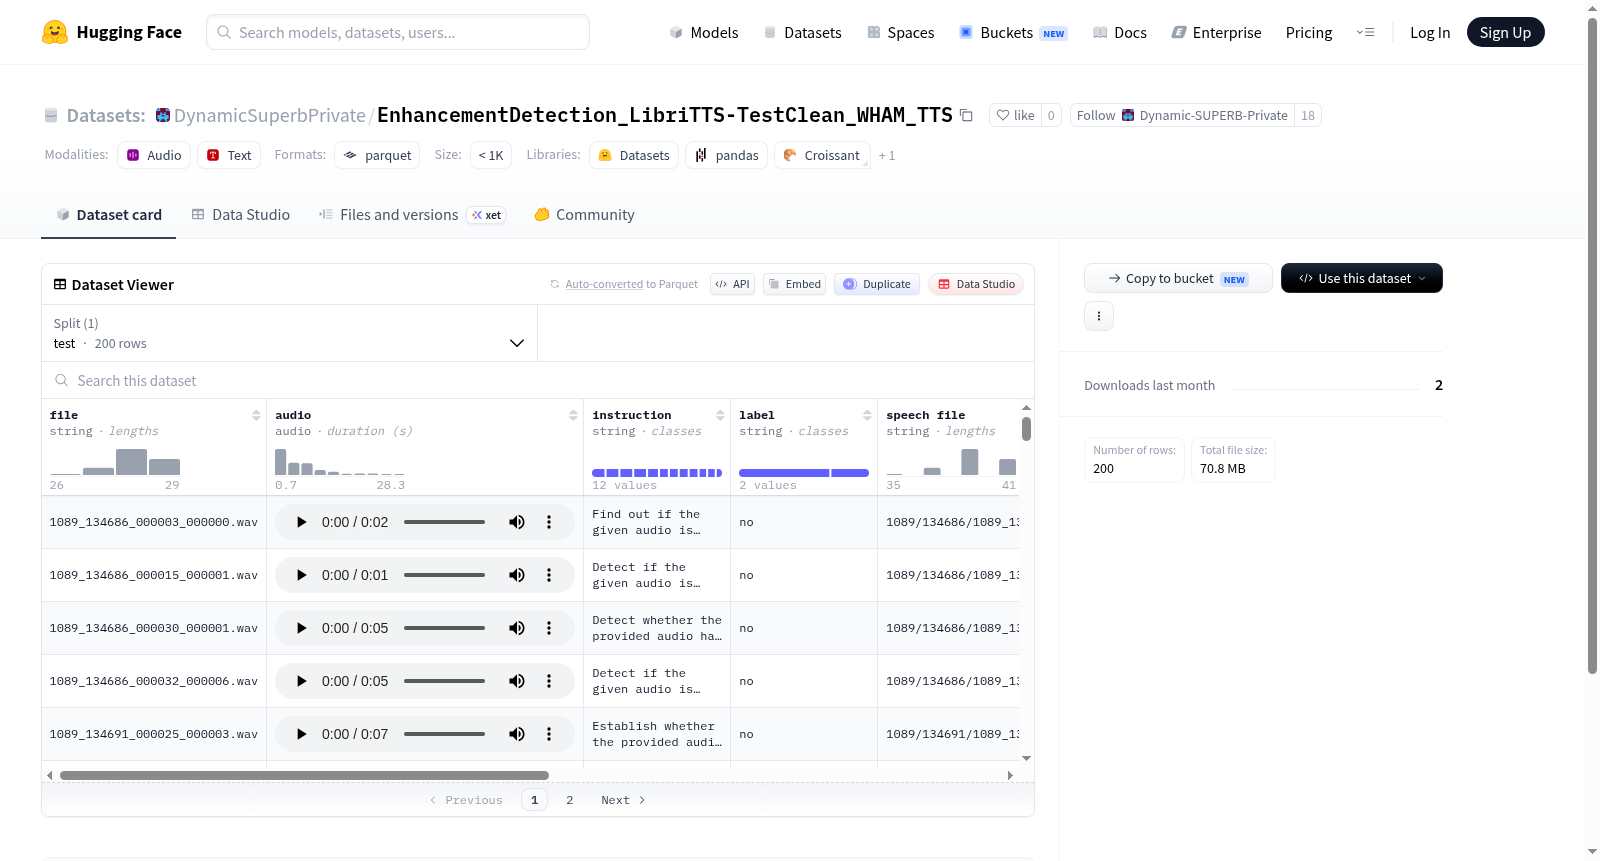This screenshot has width=1600, height=861.
Task: Click Next page in pagination
Action: (623, 800)
